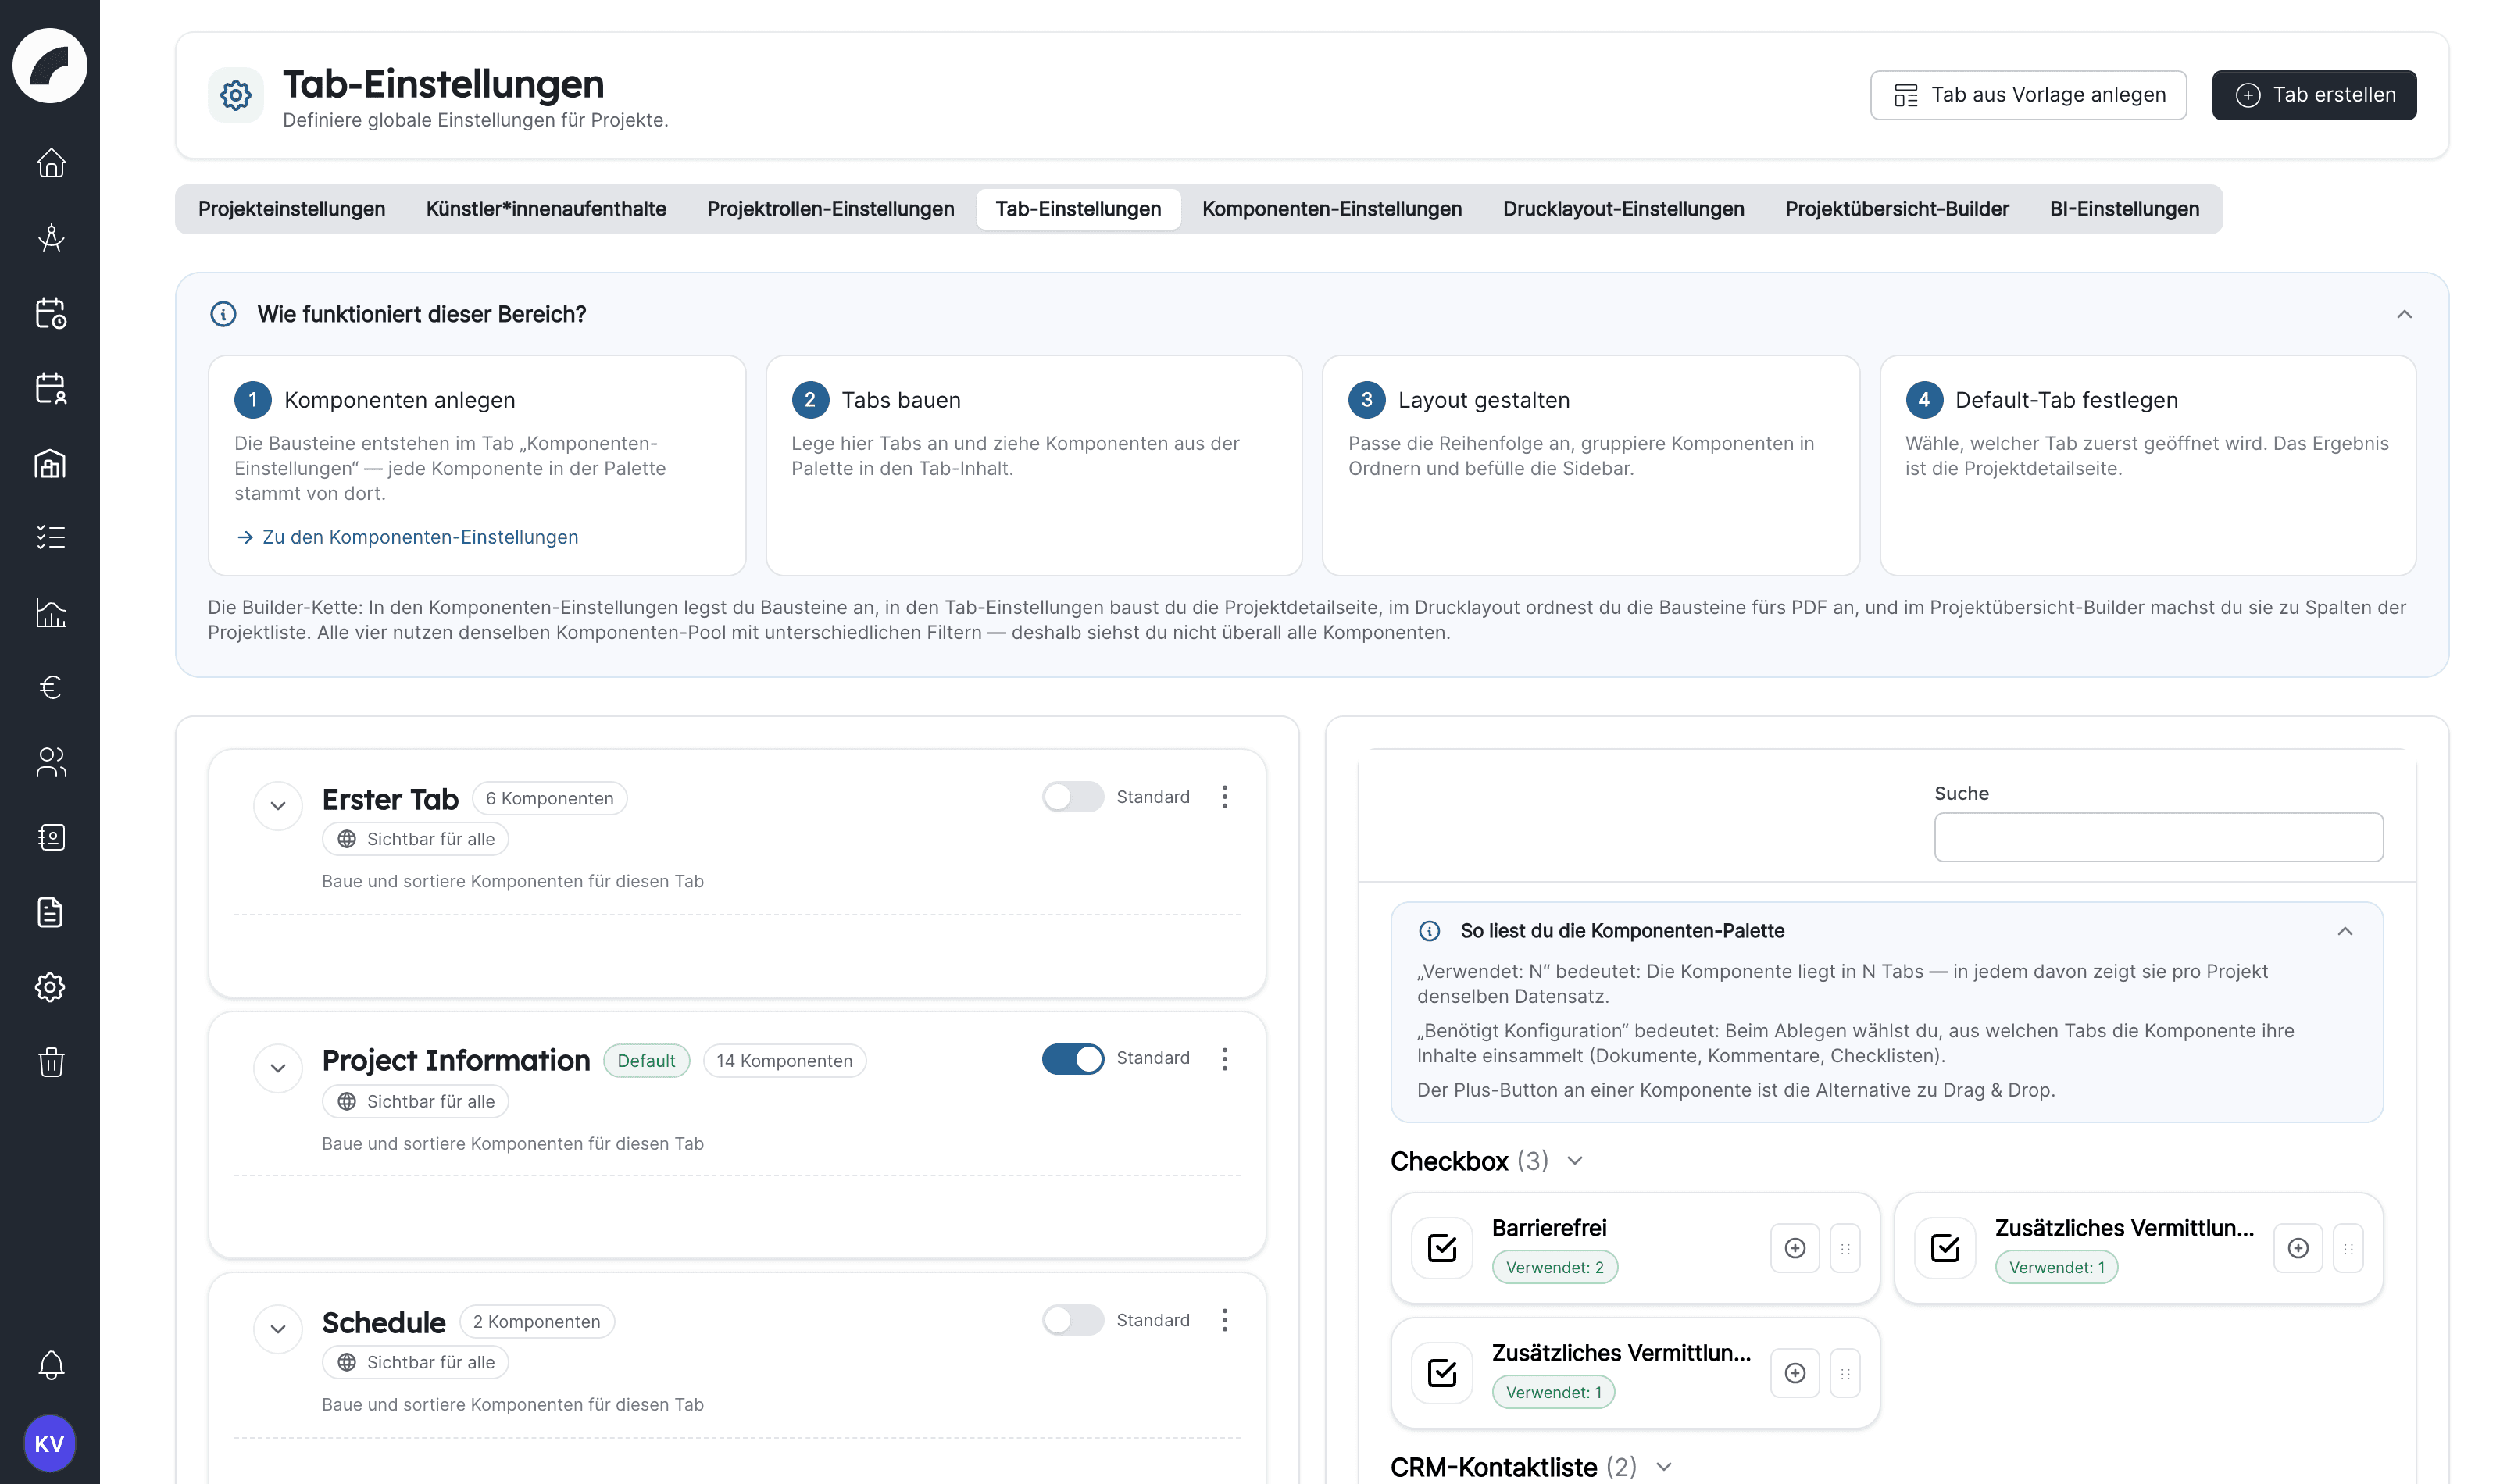Expand the Project Information section
2500x1484 pixels.
click(278, 1068)
